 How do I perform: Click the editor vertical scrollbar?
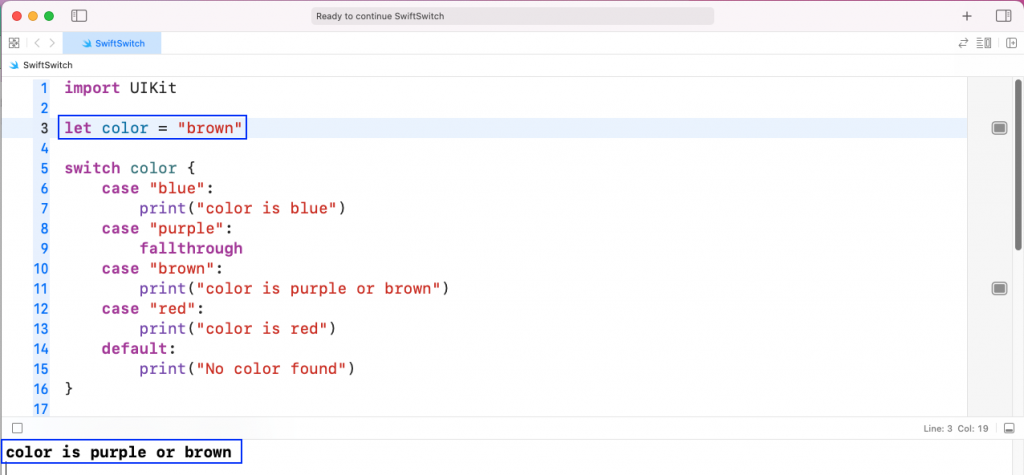[x=1017, y=163]
